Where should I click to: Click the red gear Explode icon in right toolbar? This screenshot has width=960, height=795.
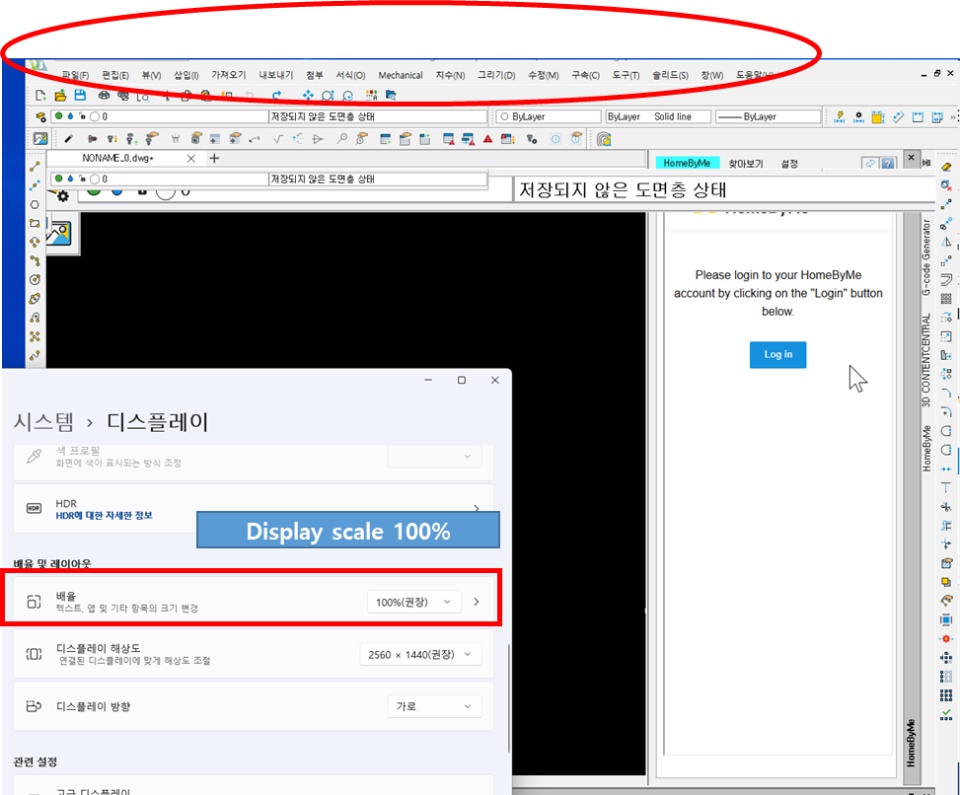pyautogui.click(x=946, y=638)
